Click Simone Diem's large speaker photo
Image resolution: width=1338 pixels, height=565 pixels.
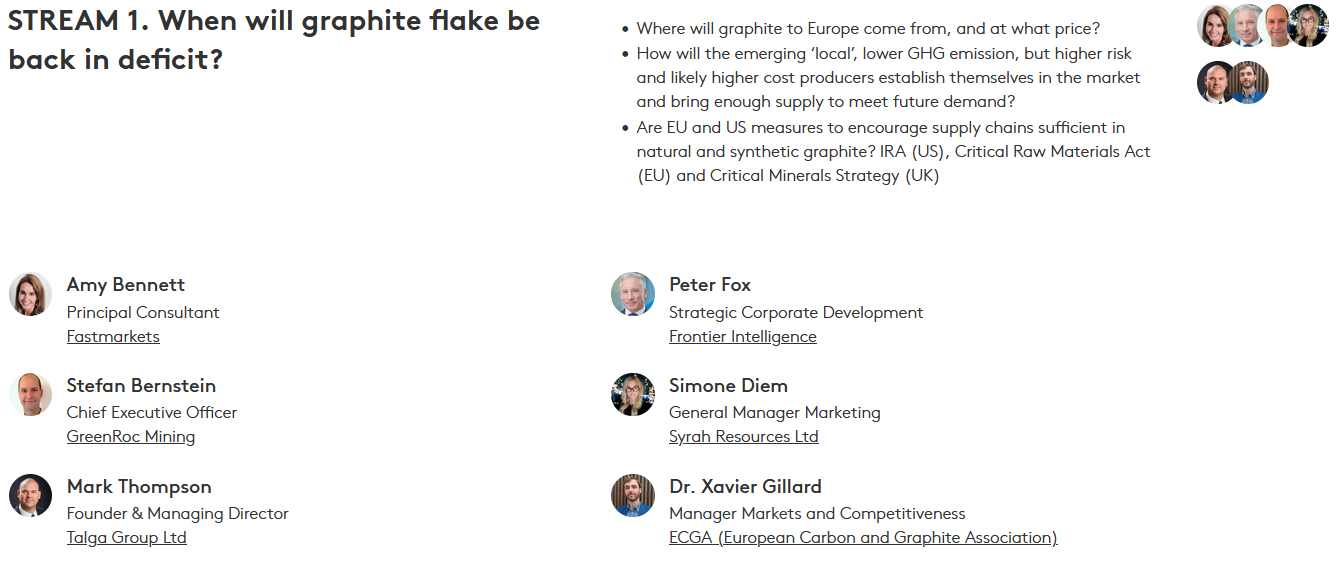[632, 395]
